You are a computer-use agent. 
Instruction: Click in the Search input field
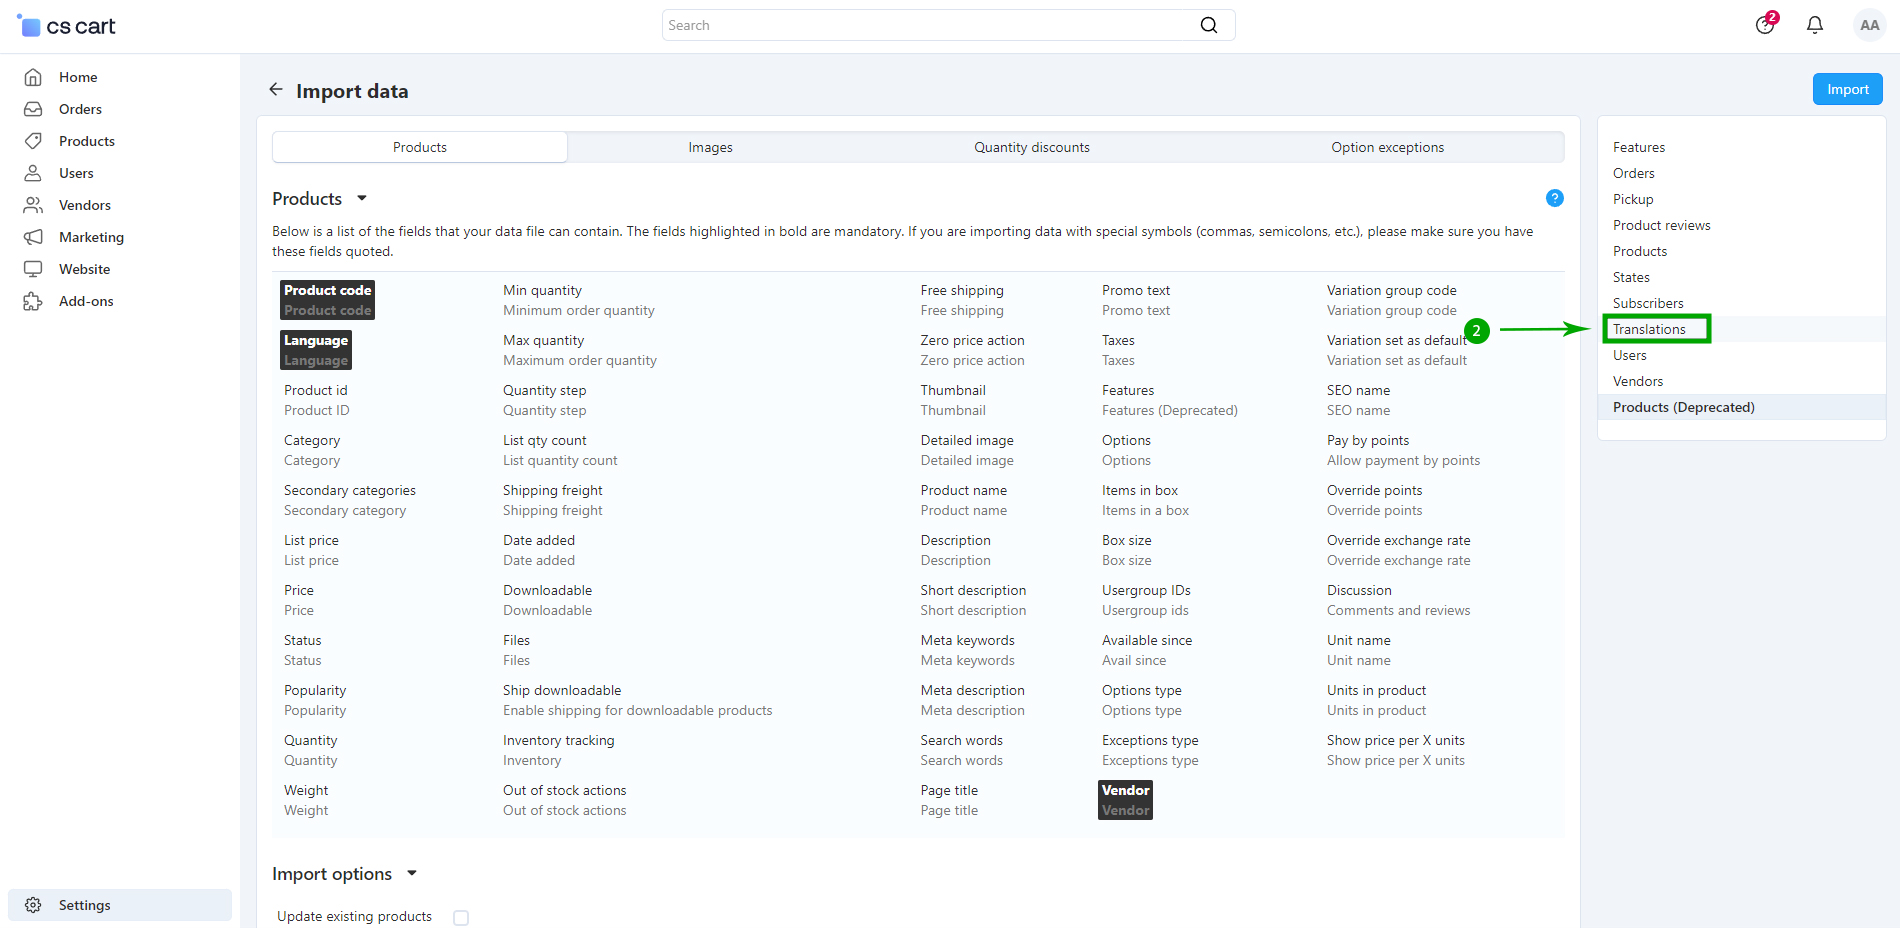pos(930,25)
